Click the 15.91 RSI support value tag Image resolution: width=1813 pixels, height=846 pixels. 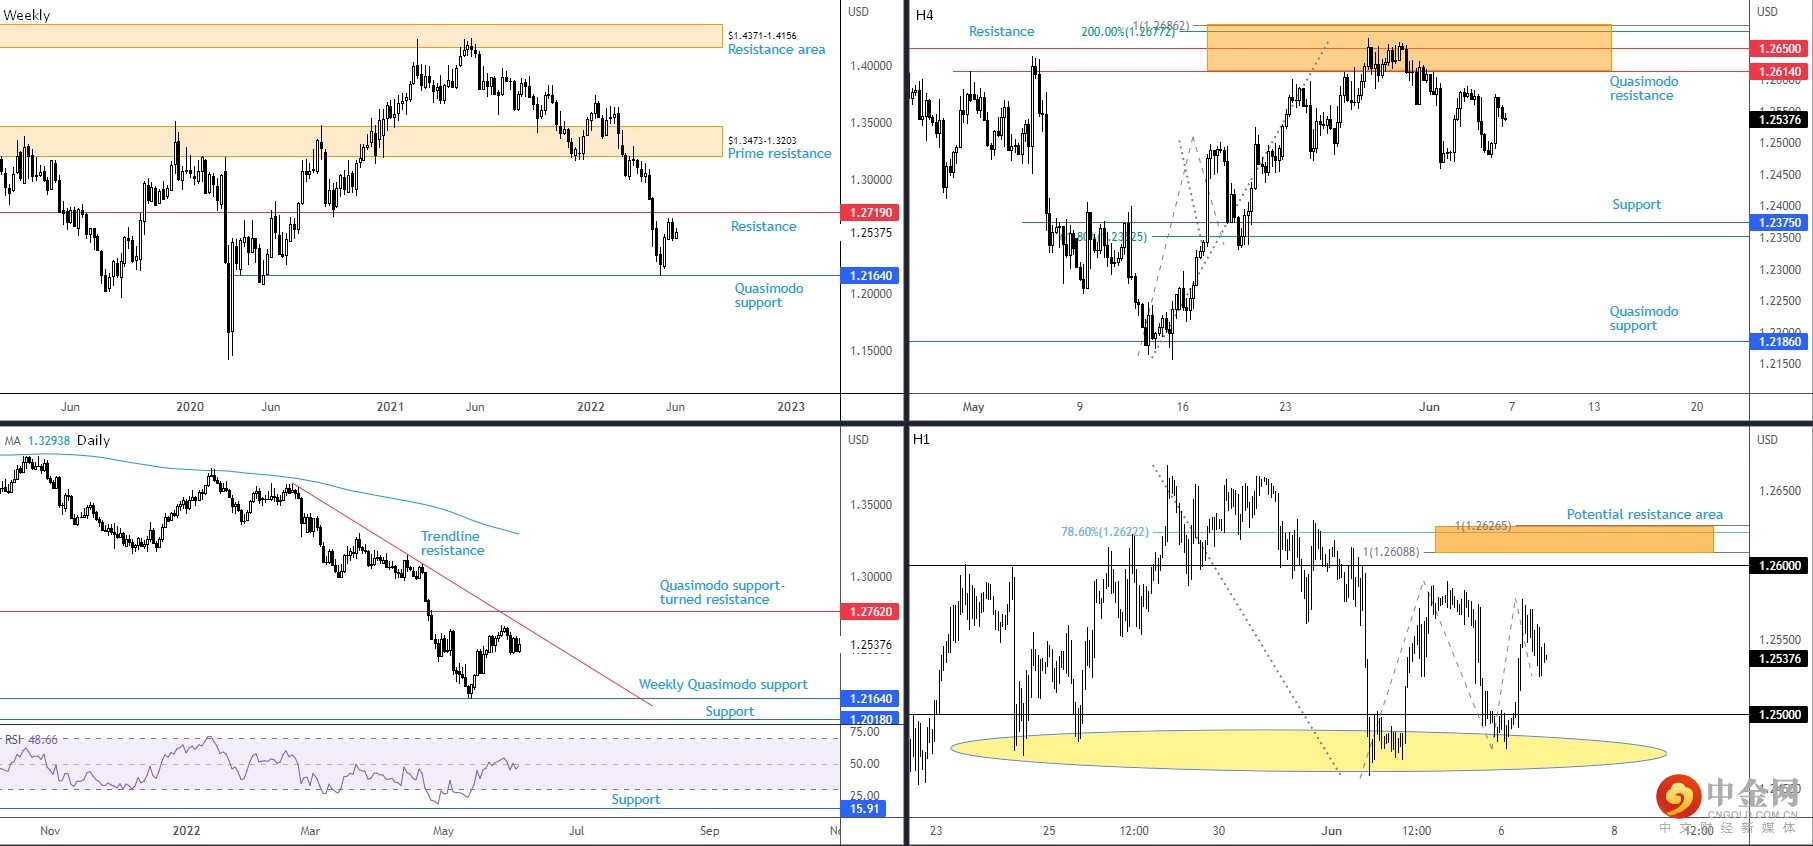(x=865, y=809)
